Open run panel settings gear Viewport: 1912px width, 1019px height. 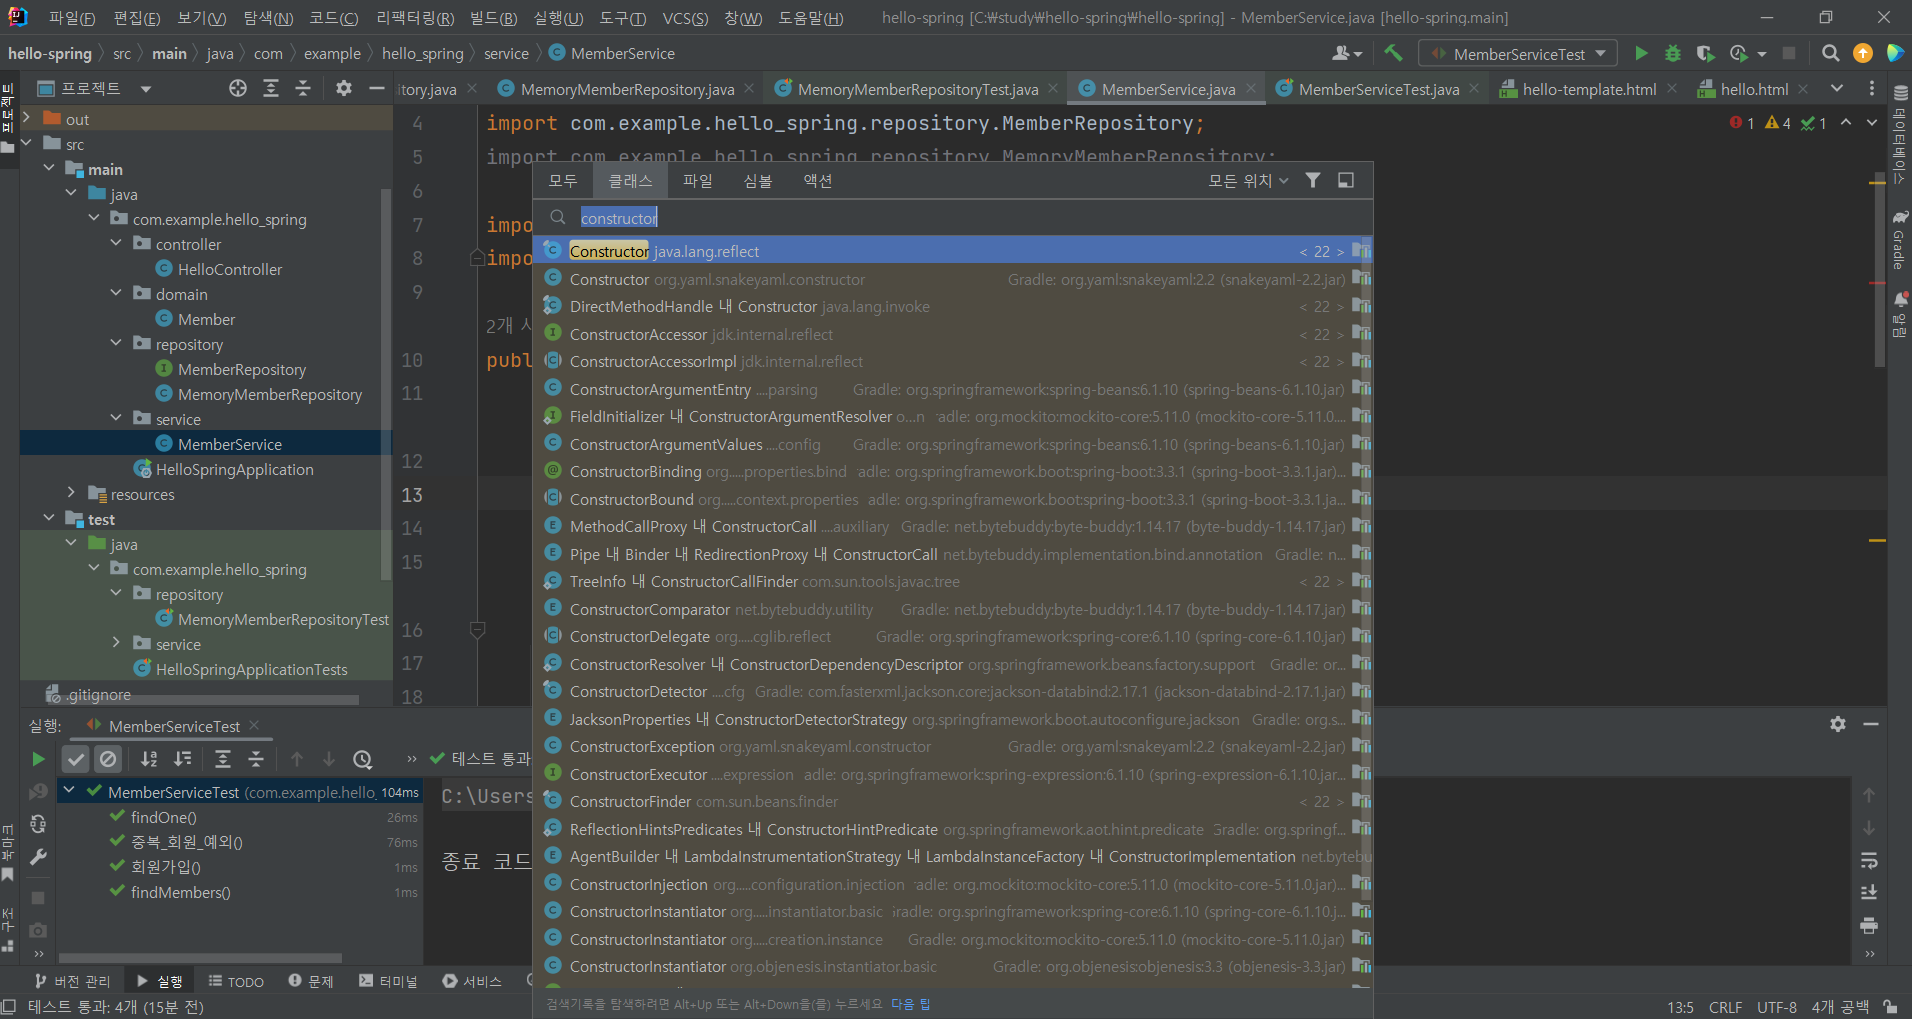1838,724
